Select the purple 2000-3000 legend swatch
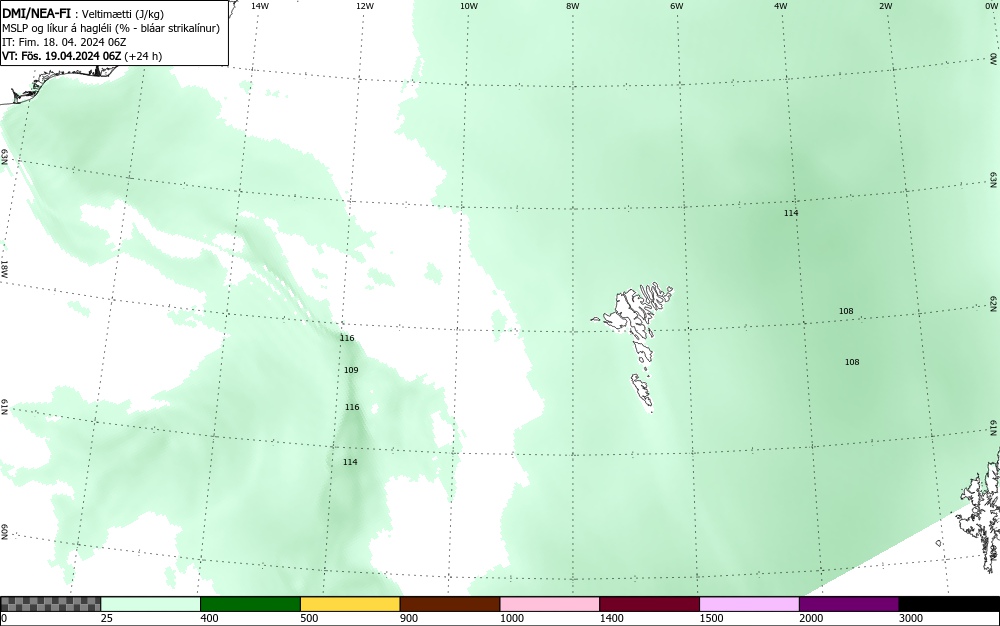 [849, 604]
